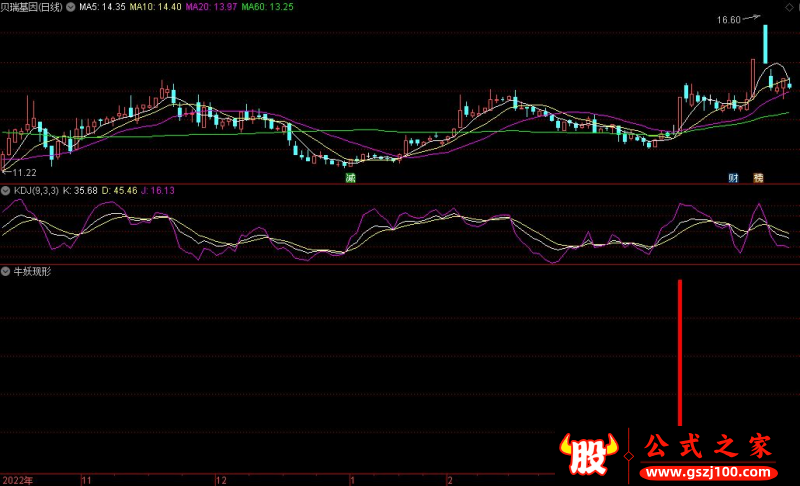Click the arrow beside the 11.22 low label
This screenshot has width=800, height=486.
pyautogui.click(x=5, y=172)
